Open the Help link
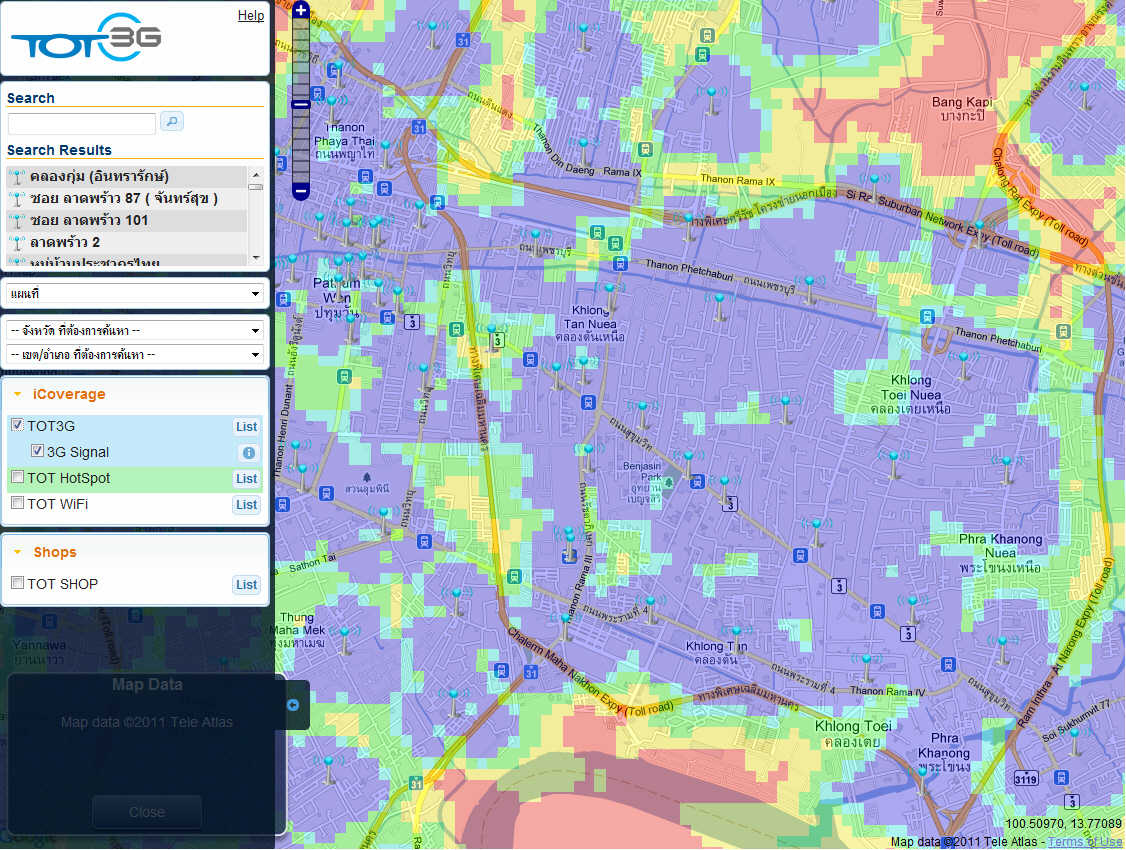Screen dimensions: 1126x850 251,16
